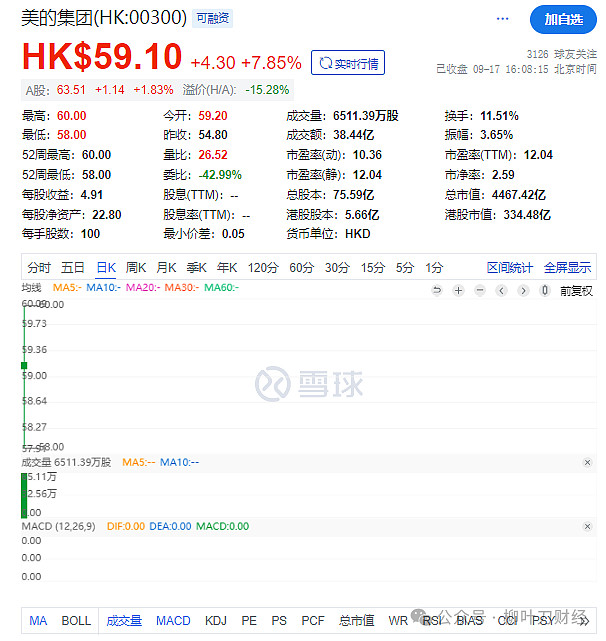Click the 港股市值 334.48亿 value

point(527,215)
